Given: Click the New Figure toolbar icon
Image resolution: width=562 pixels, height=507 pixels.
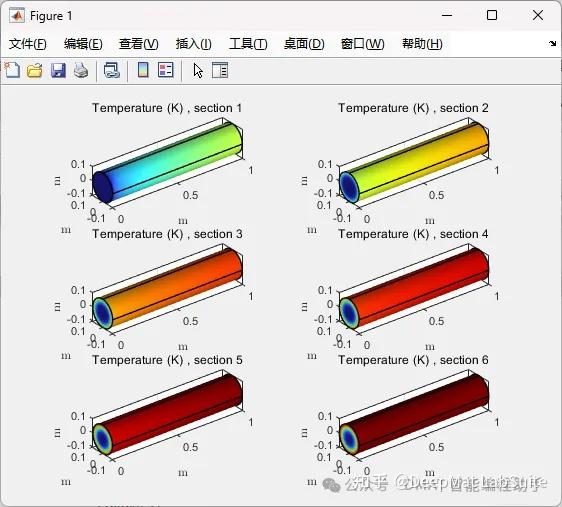Looking at the screenshot, I should click(x=12, y=70).
